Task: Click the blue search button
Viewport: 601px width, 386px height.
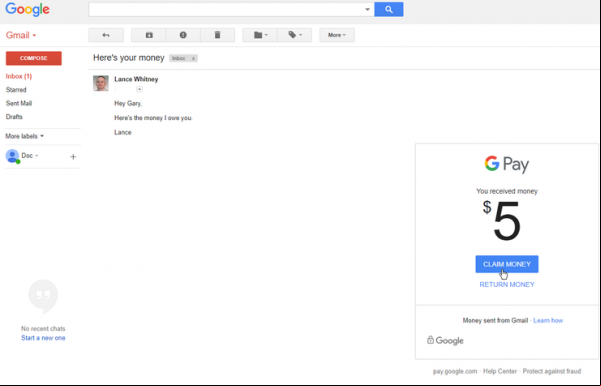Action: (x=389, y=10)
